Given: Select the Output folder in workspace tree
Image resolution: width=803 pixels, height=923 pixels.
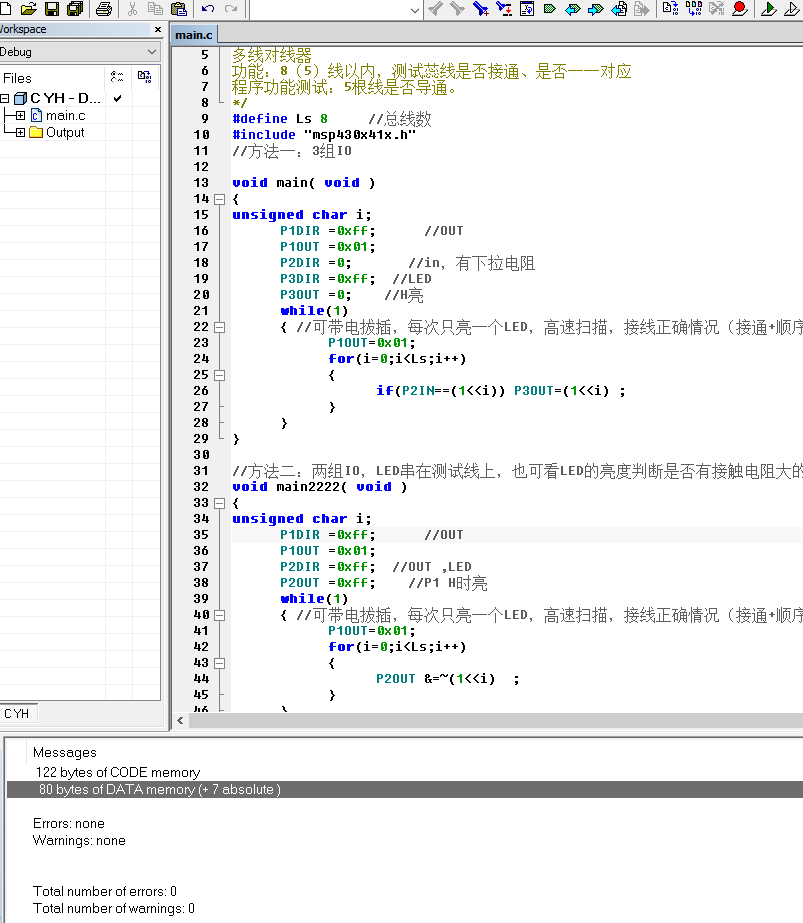Looking at the screenshot, I should coord(65,132).
